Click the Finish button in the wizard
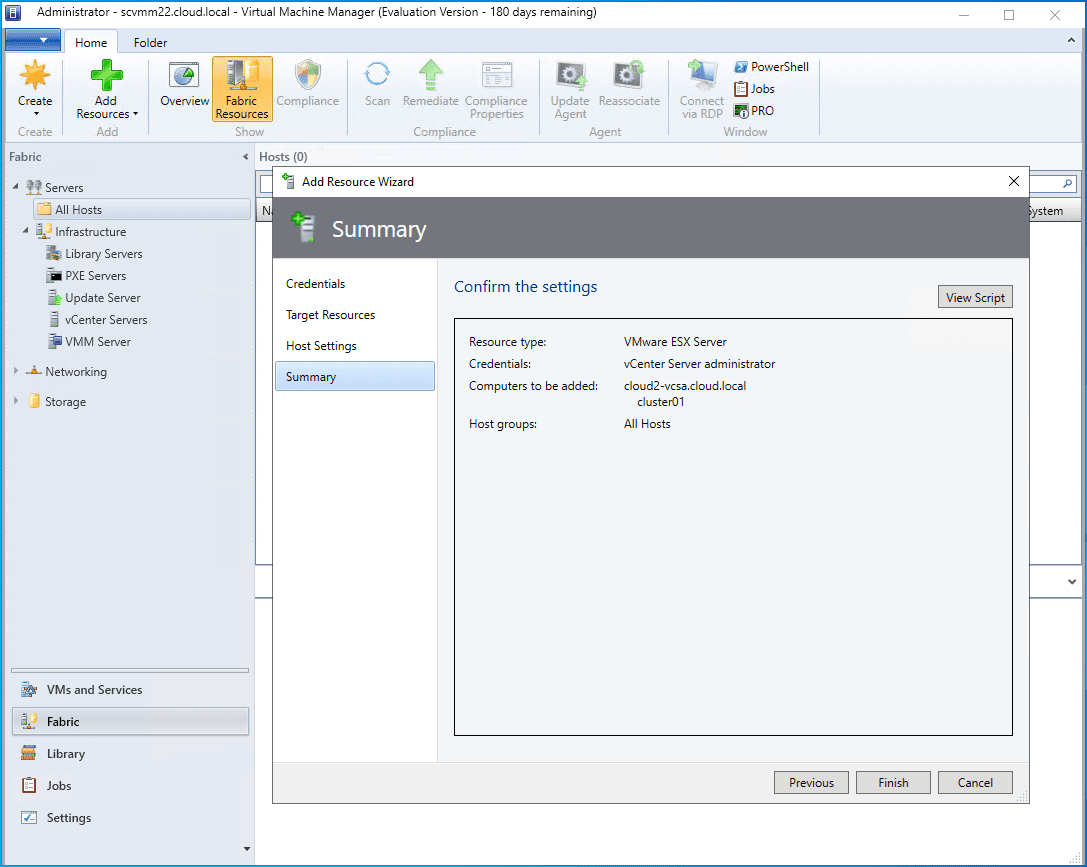Viewport: 1087px width, 867px height. pyautogui.click(x=893, y=783)
